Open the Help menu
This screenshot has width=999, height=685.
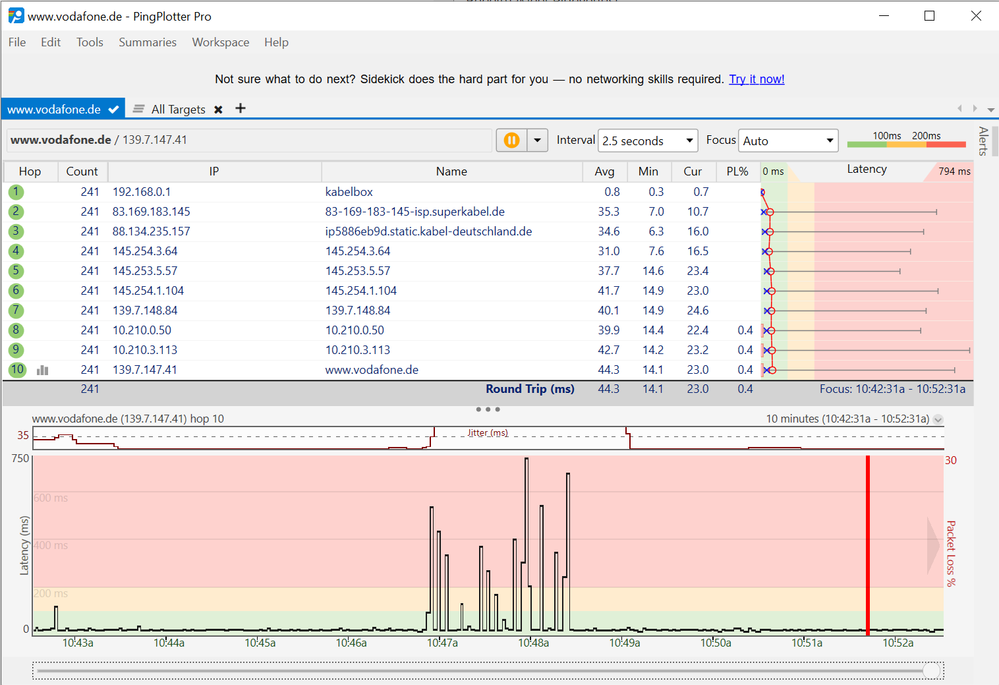[277, 42]
